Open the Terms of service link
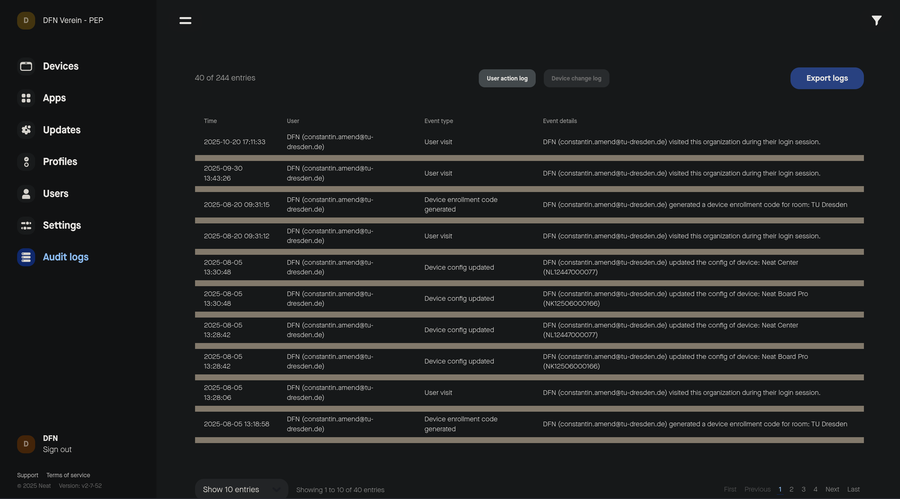Screen dimensions: 900x499 68,475
